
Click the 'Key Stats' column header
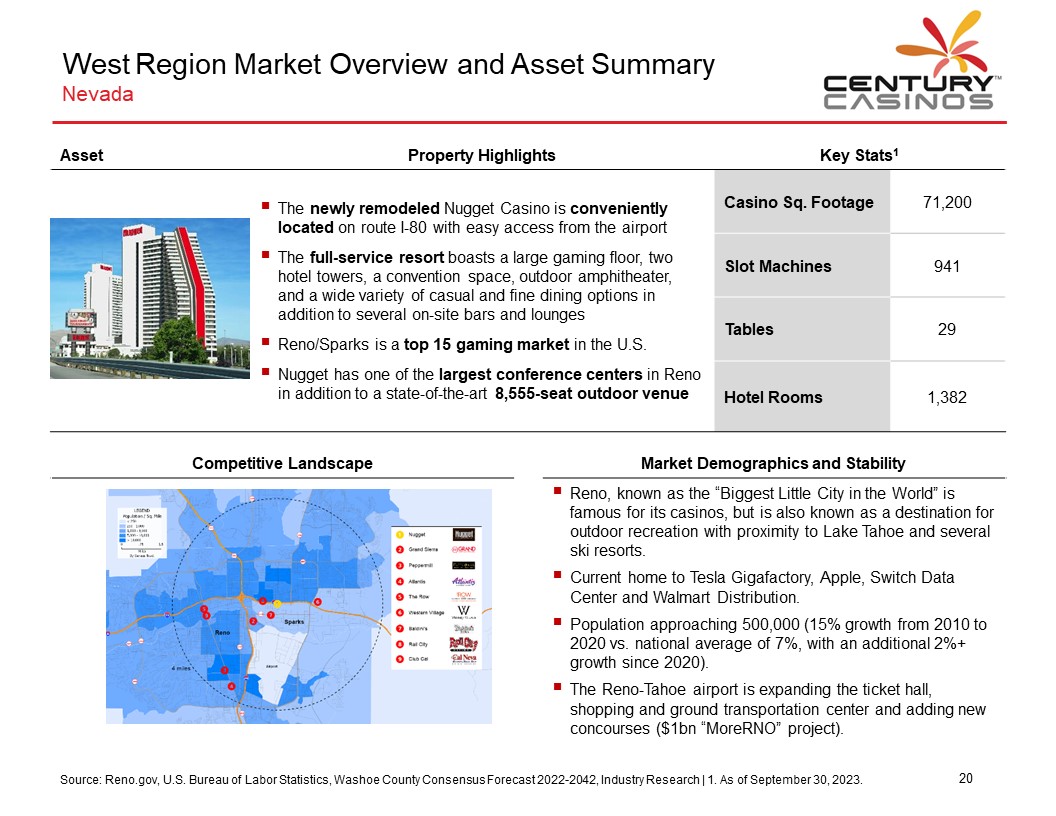pos(859,156)
